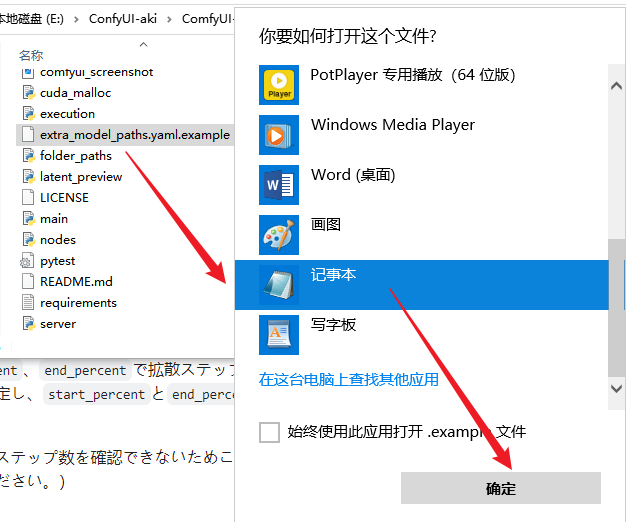Click the pytest gear config icon
Screen dimensions: 626x522
click(x=27, y=261)
